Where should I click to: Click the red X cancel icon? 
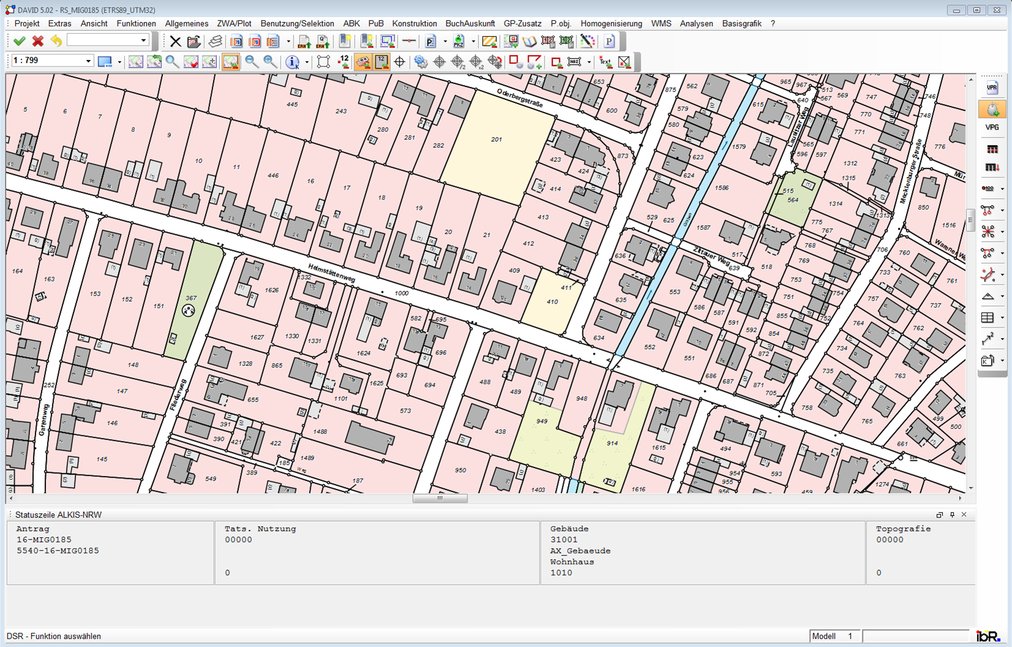click(38, 41)
